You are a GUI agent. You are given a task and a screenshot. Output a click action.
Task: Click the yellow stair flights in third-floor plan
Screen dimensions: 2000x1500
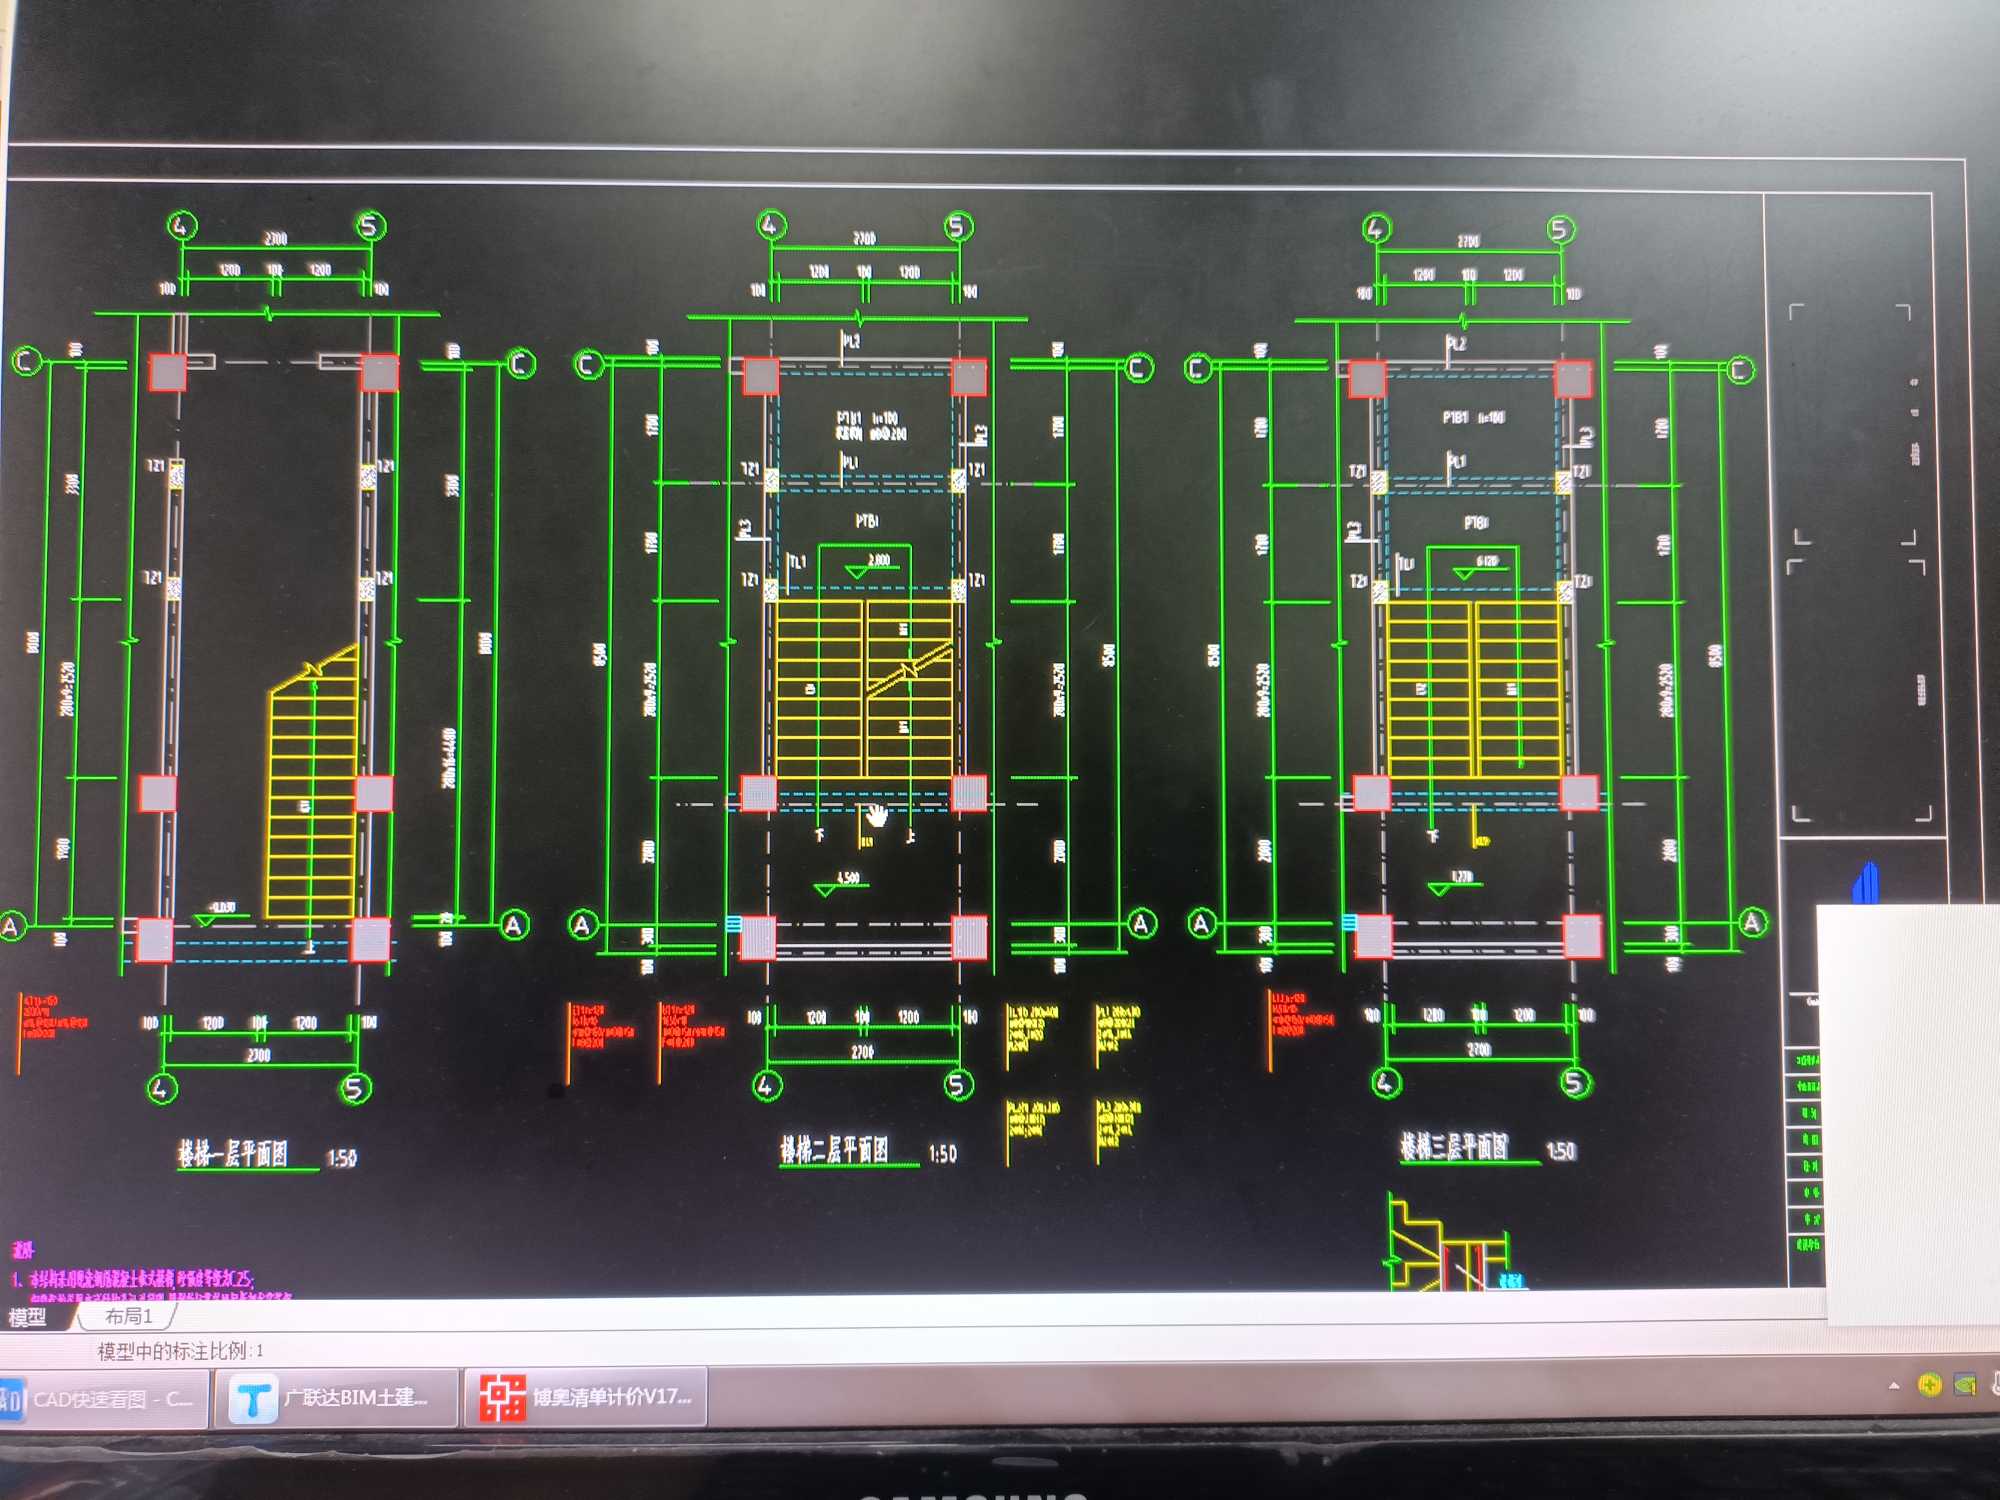click(x=1474, y=689)
